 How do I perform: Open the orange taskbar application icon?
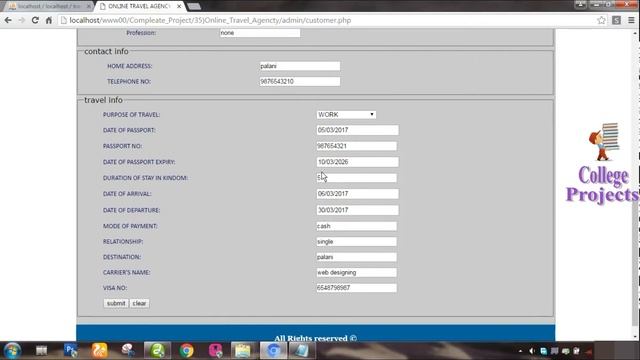[x=99, y=351]
